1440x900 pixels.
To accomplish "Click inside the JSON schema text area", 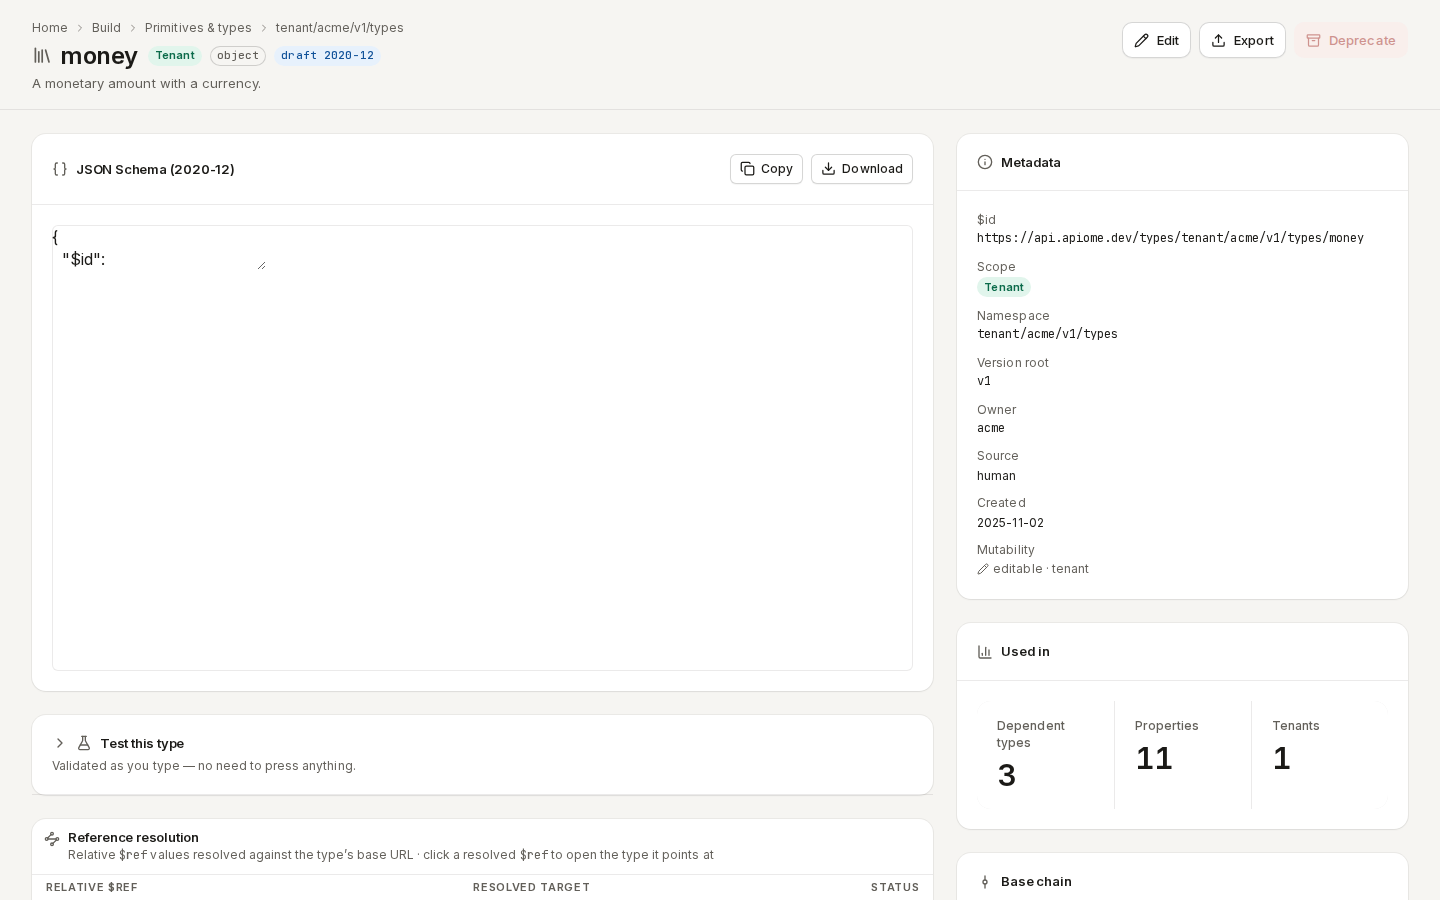I will point(160,249).
